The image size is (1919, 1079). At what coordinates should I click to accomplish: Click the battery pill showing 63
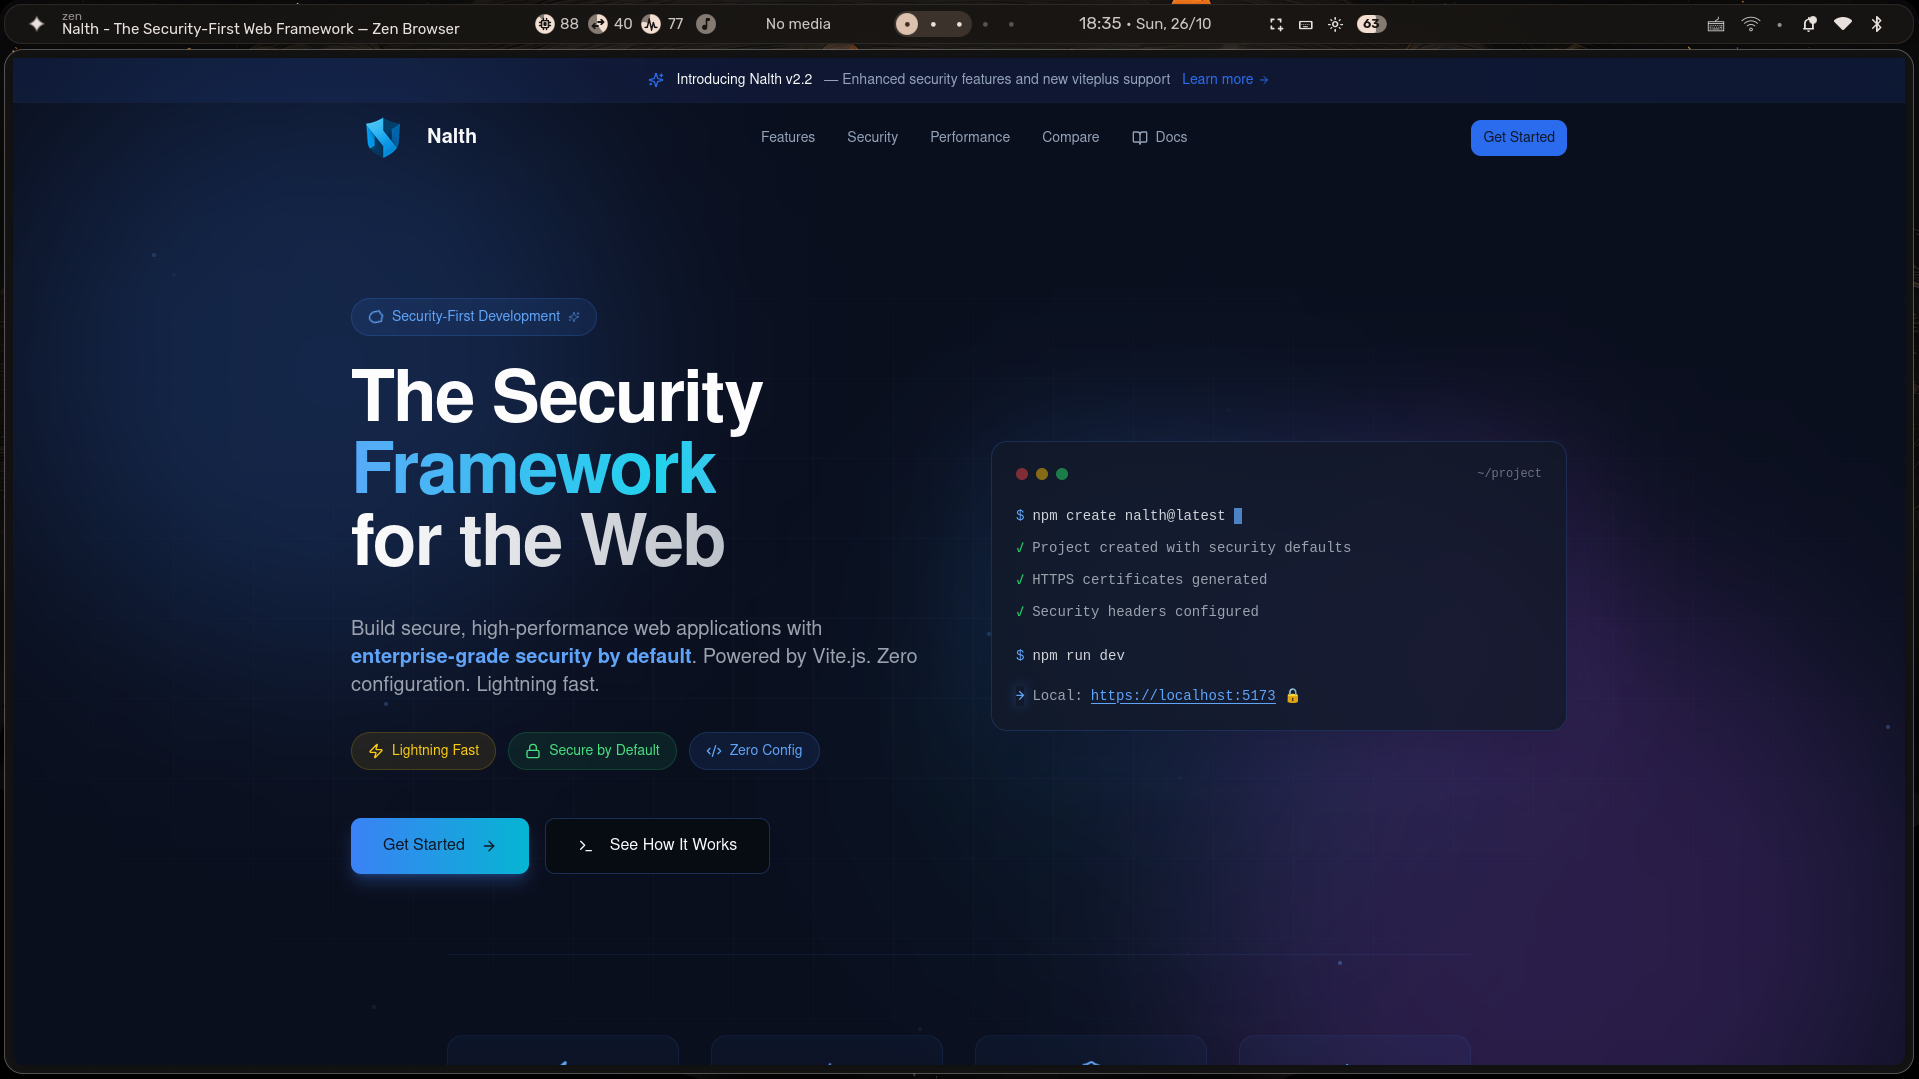(x=1371, y=24)
